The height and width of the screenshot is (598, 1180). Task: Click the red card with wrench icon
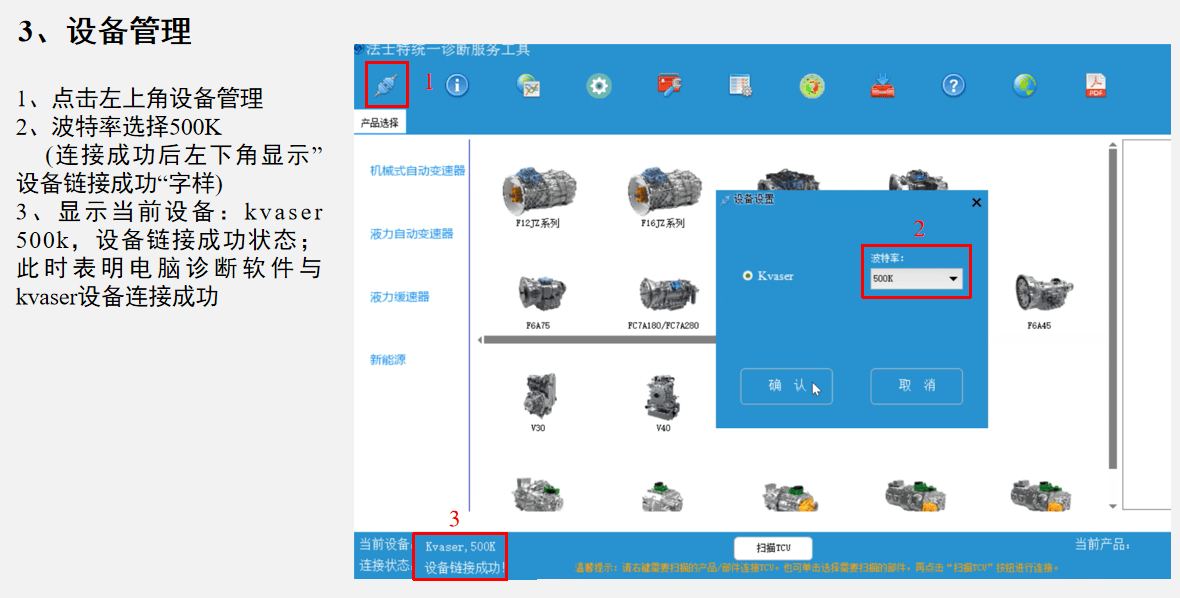tap(669, 85)
